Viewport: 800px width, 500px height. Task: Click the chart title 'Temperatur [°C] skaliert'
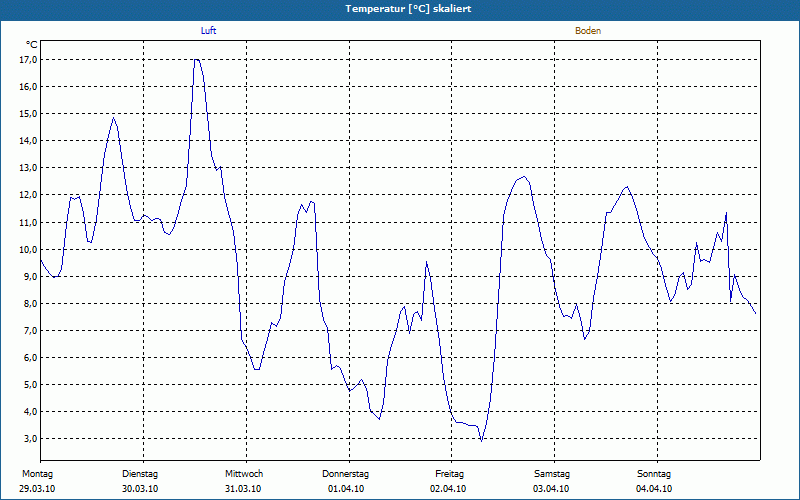(x=408, y=9)
